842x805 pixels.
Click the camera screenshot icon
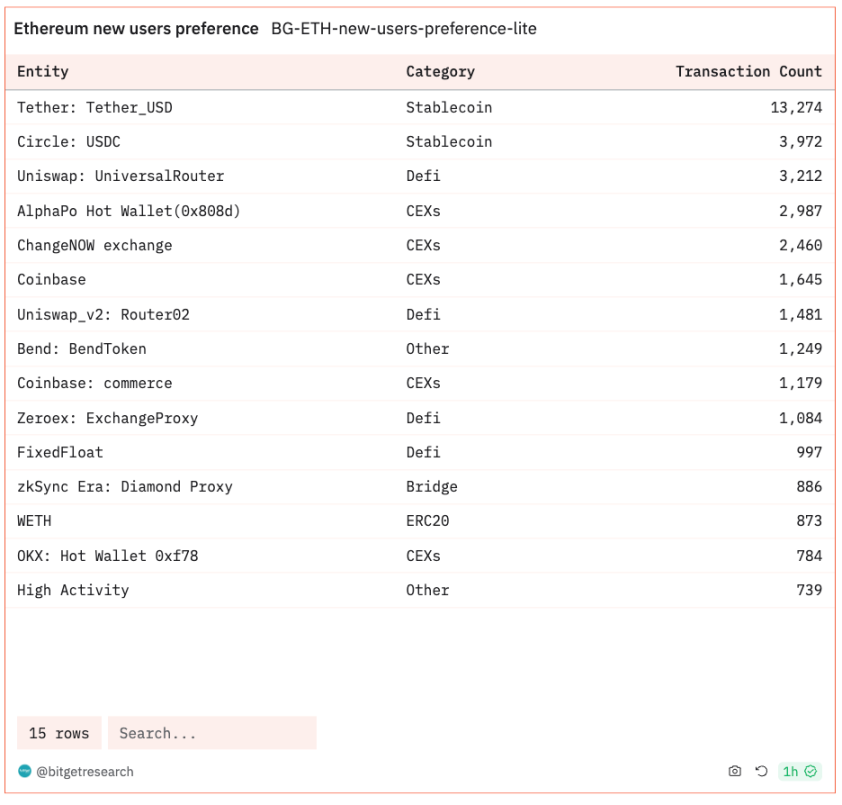point(735,772)
